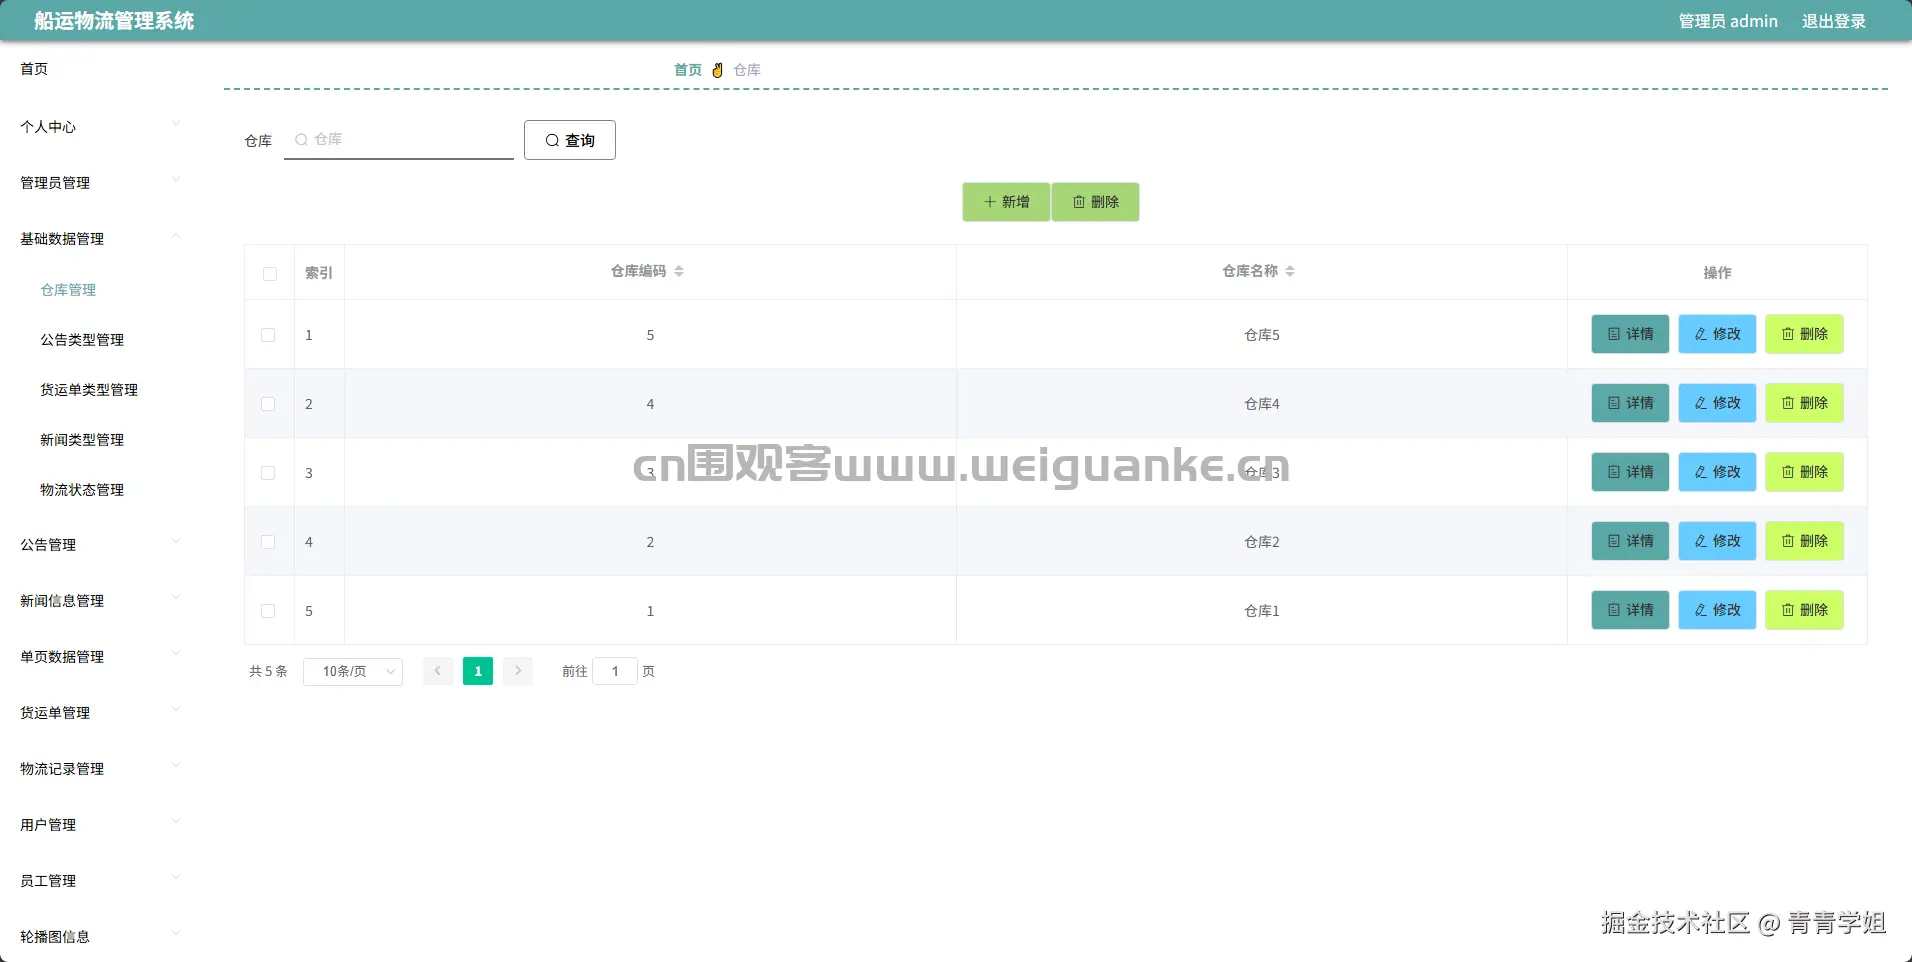Open 详情 for 仓库2 row

pyautogui.click(x=1630, y=541)
